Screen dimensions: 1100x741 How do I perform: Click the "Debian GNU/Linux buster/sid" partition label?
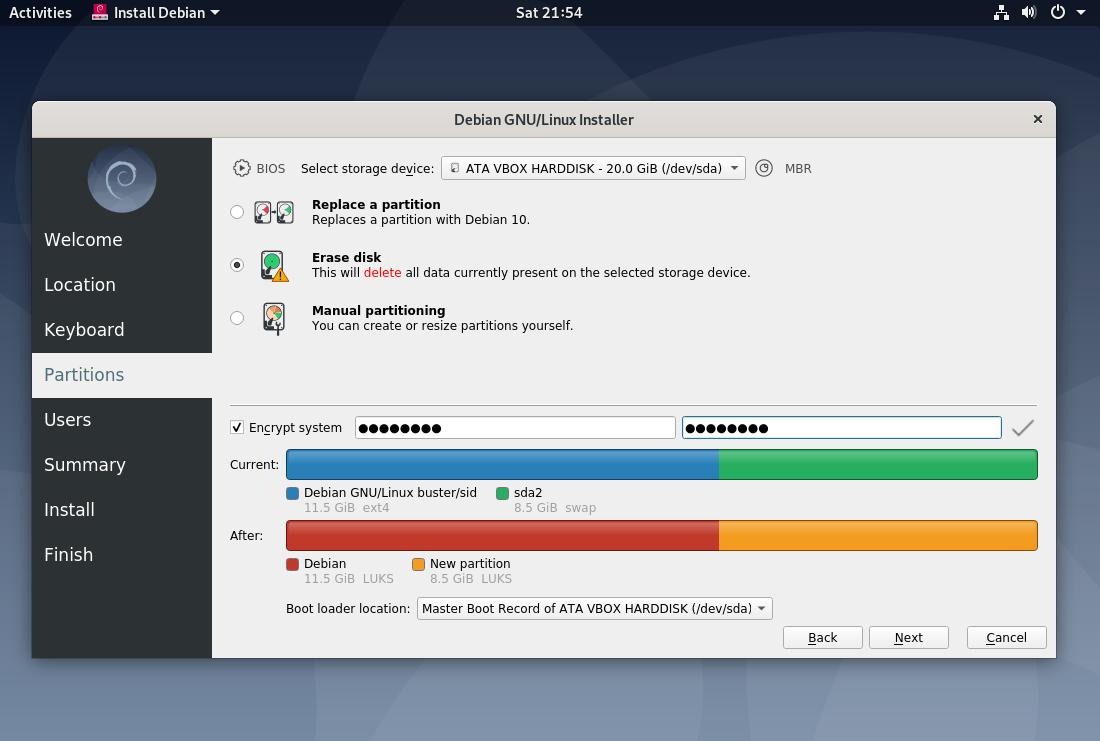click(x=390, y=493)
